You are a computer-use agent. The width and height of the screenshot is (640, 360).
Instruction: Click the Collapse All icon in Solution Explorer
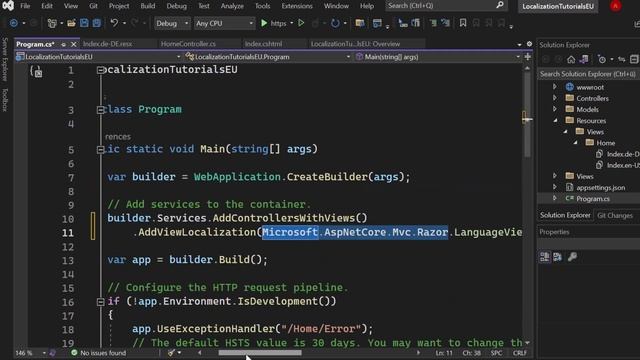634,60
